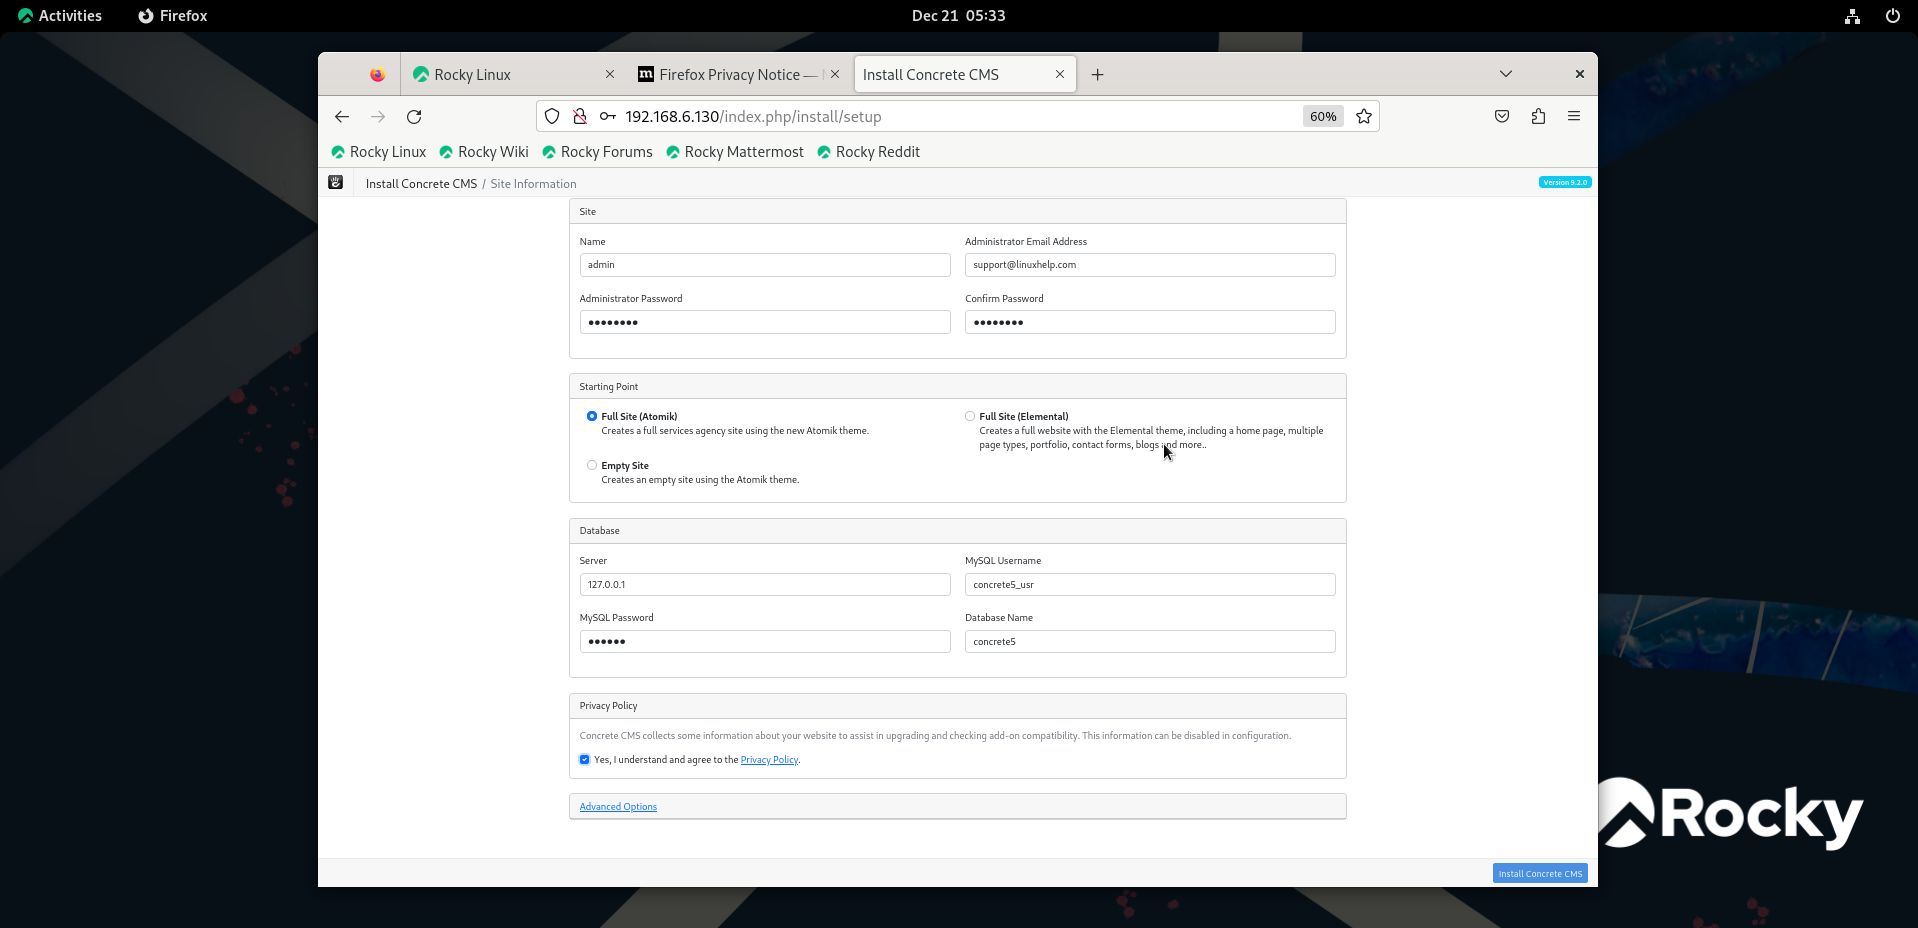
Task: Open the Firefox hamburger menu
Action: point(1574,117)
